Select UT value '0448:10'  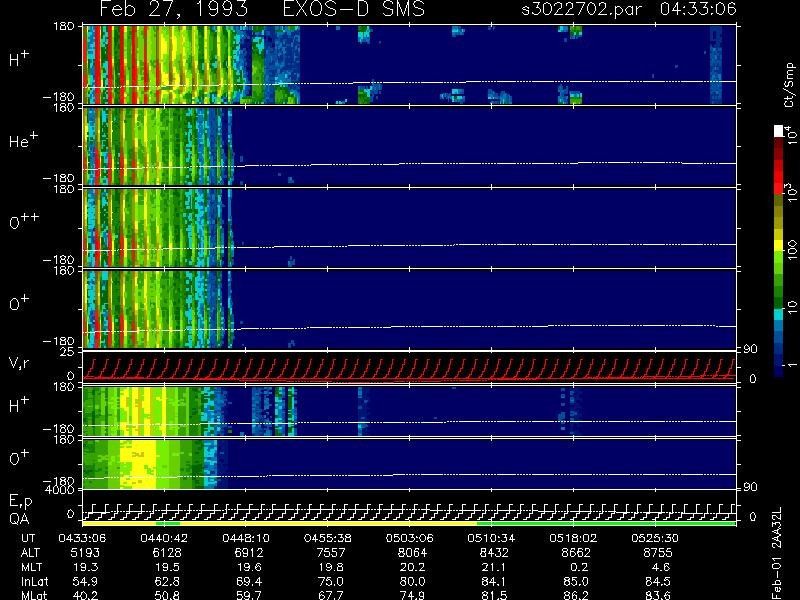[x=245, y=538]
